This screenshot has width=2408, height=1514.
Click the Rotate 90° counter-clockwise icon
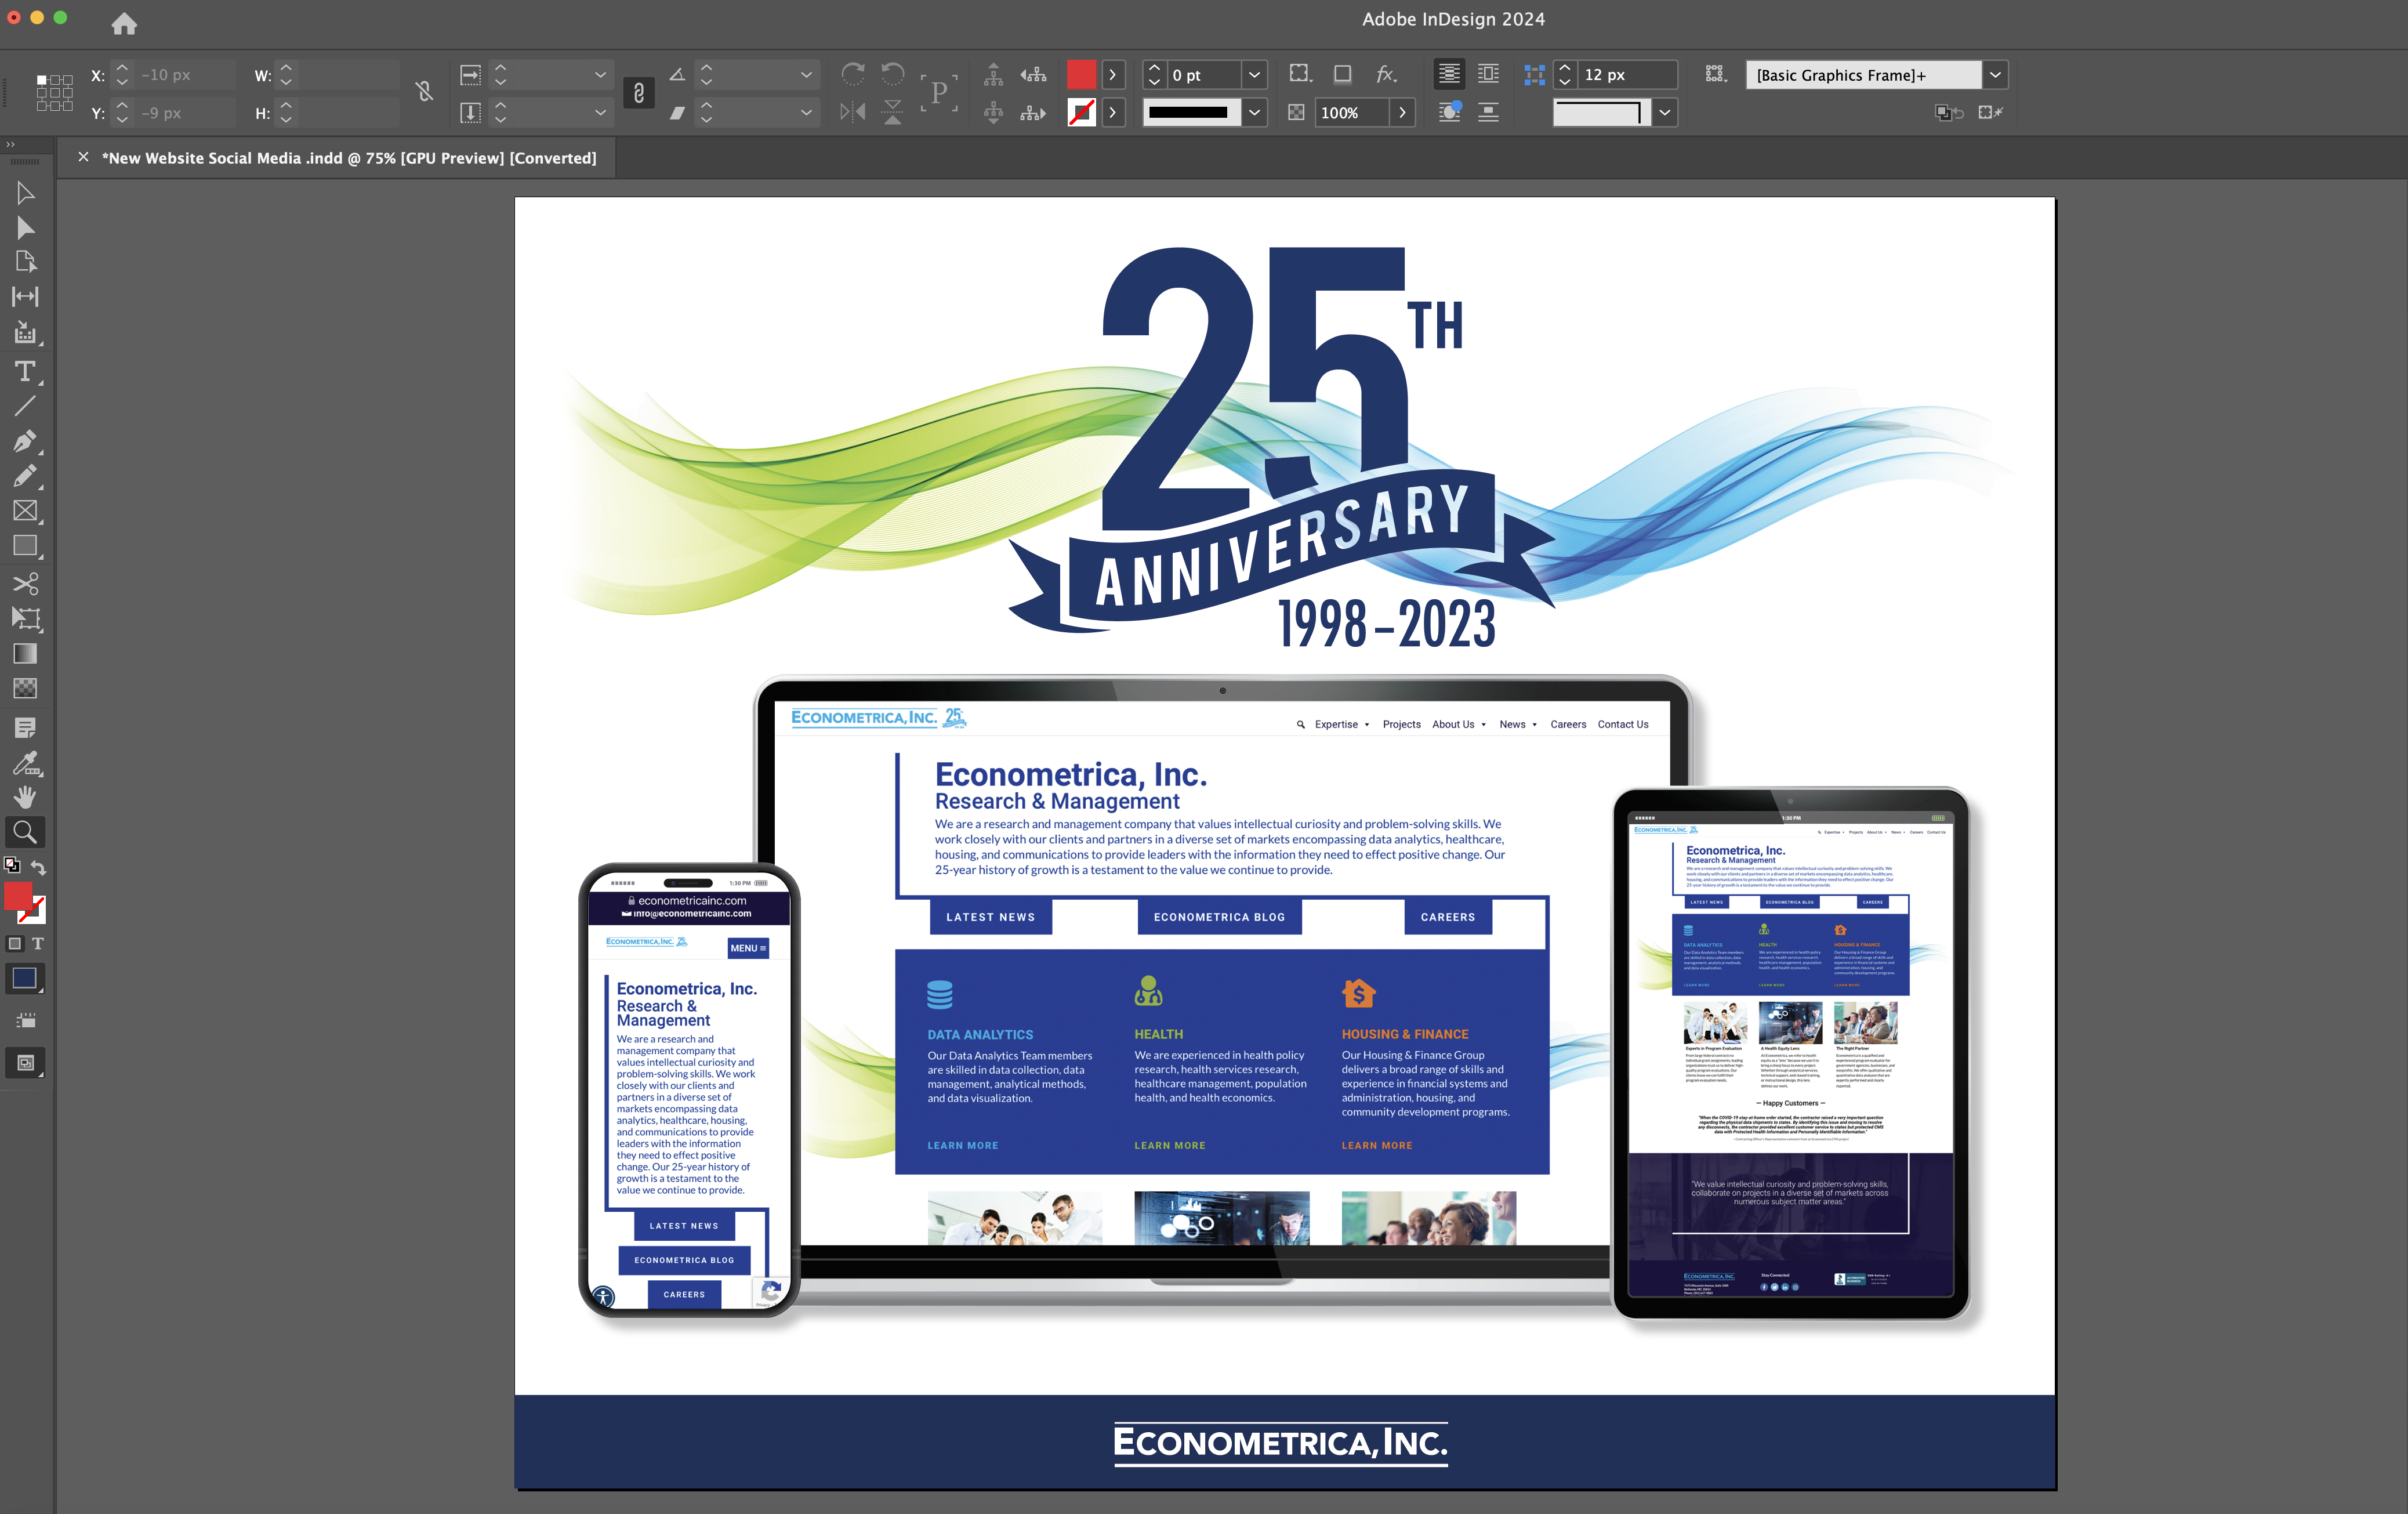click(893, 74)
